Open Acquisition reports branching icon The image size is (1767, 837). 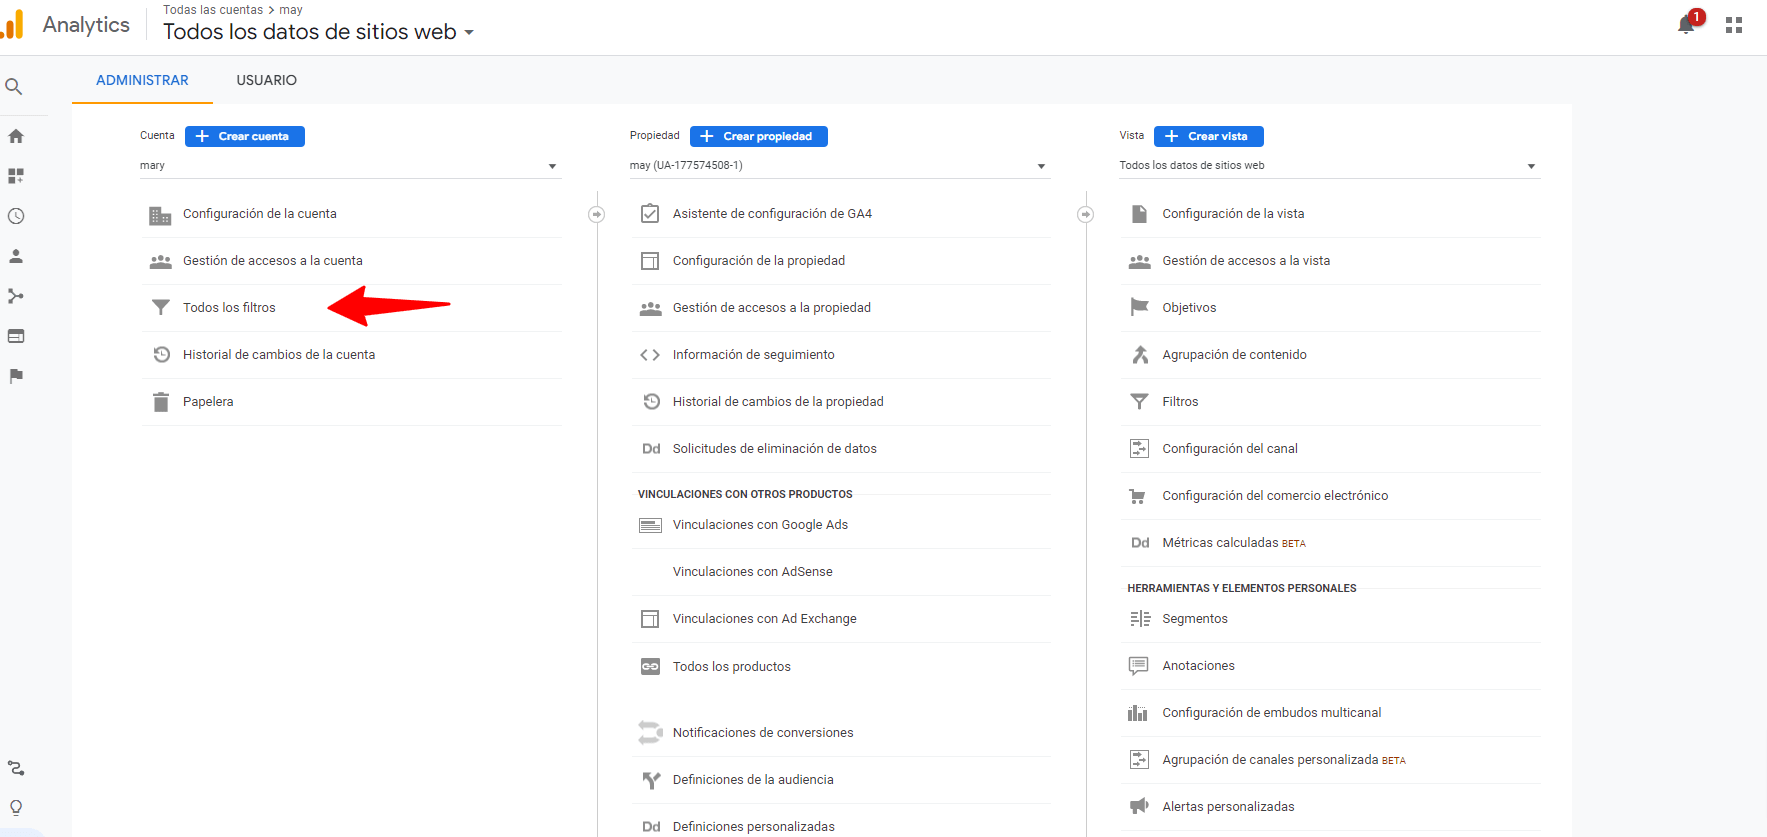click(16, 296)
